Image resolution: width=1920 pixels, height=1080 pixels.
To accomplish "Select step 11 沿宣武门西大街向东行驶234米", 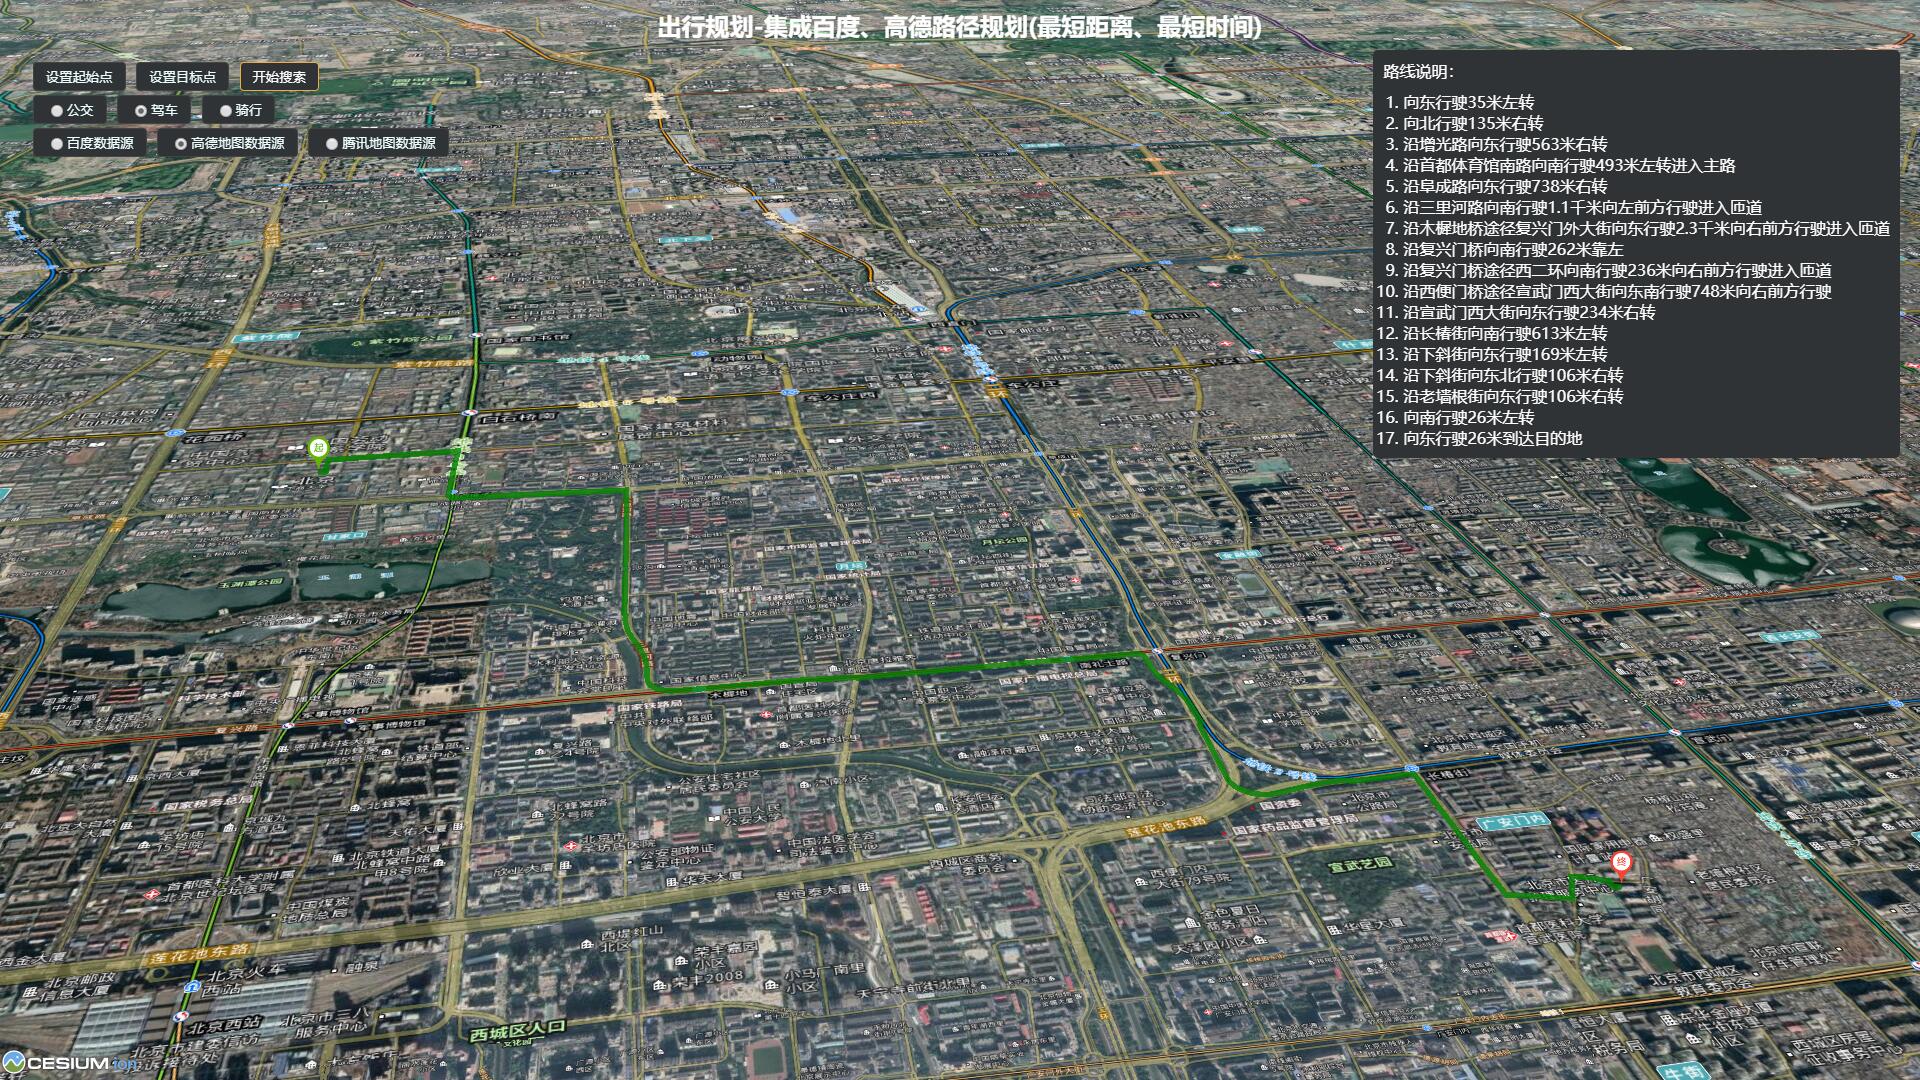I will click(1529, 312).
